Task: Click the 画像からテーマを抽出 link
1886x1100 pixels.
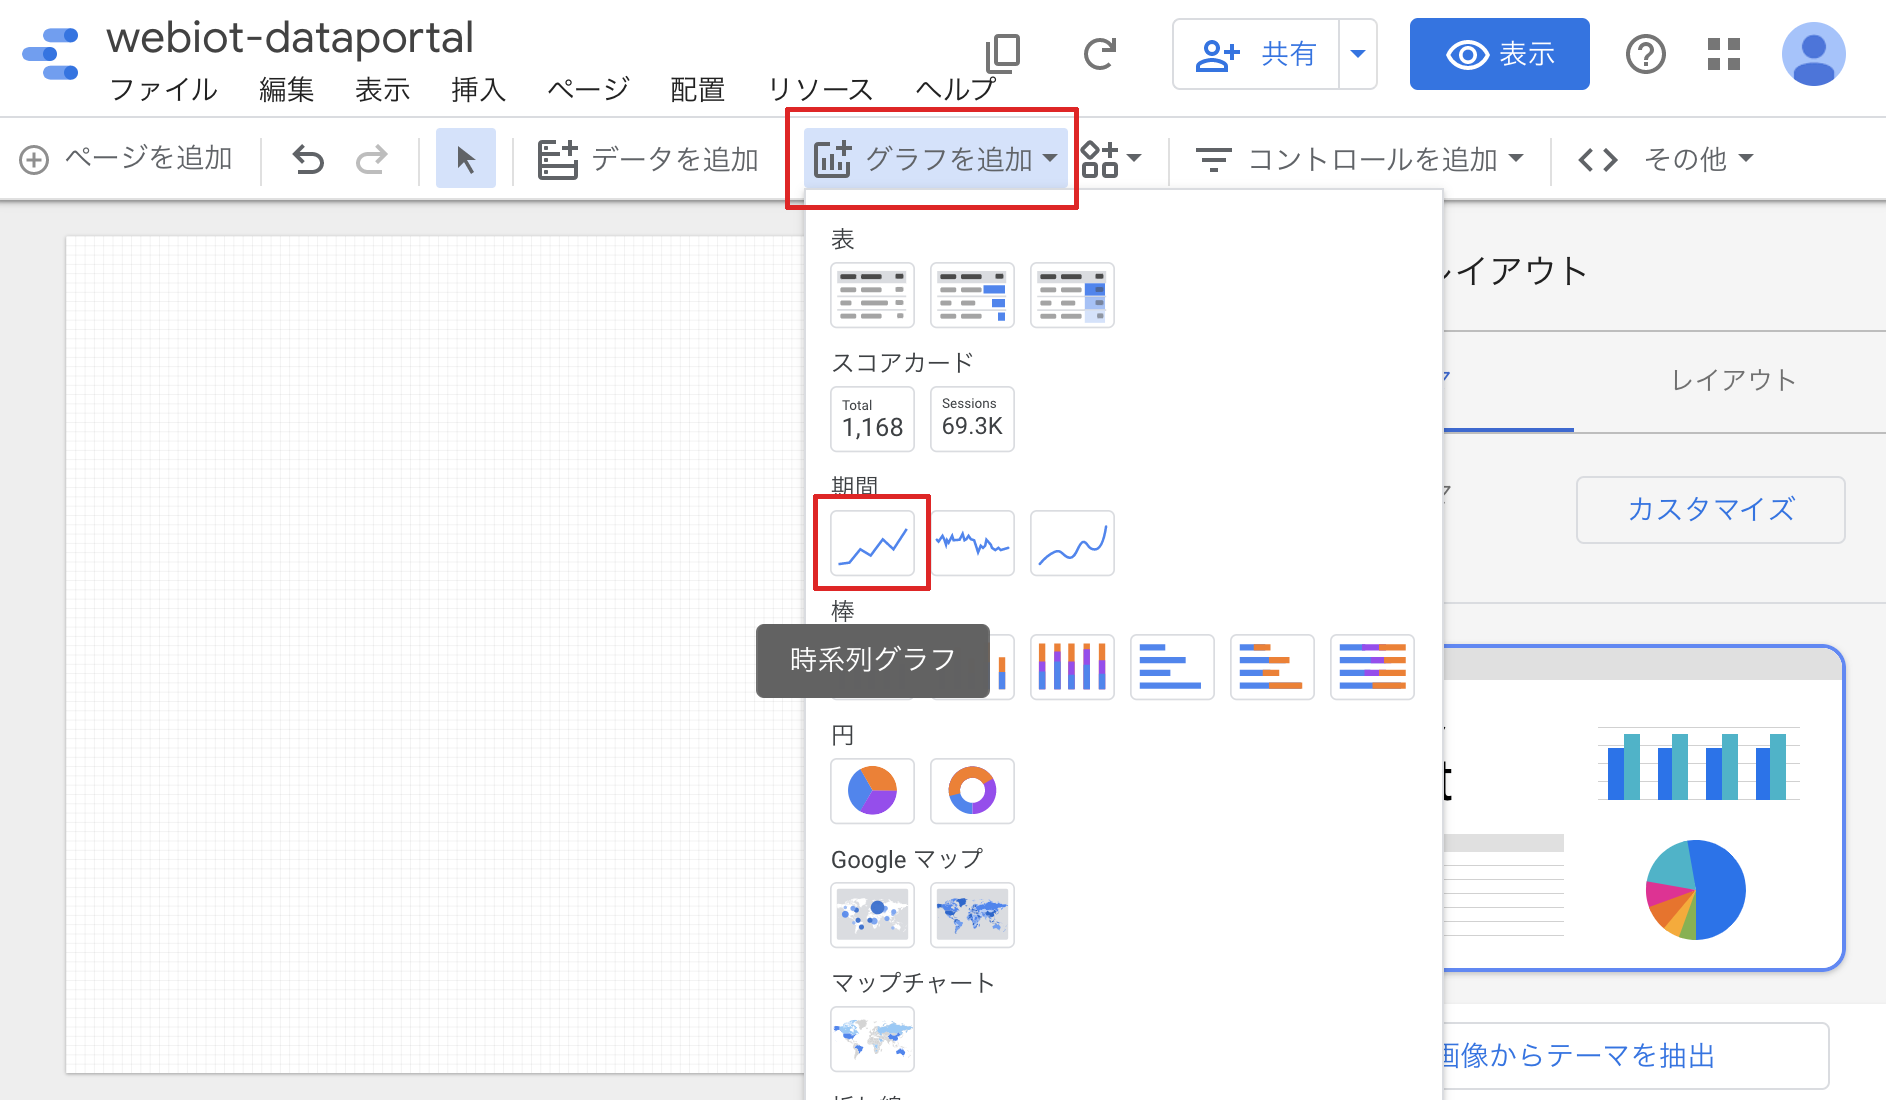Action: click(1578, 1055)
